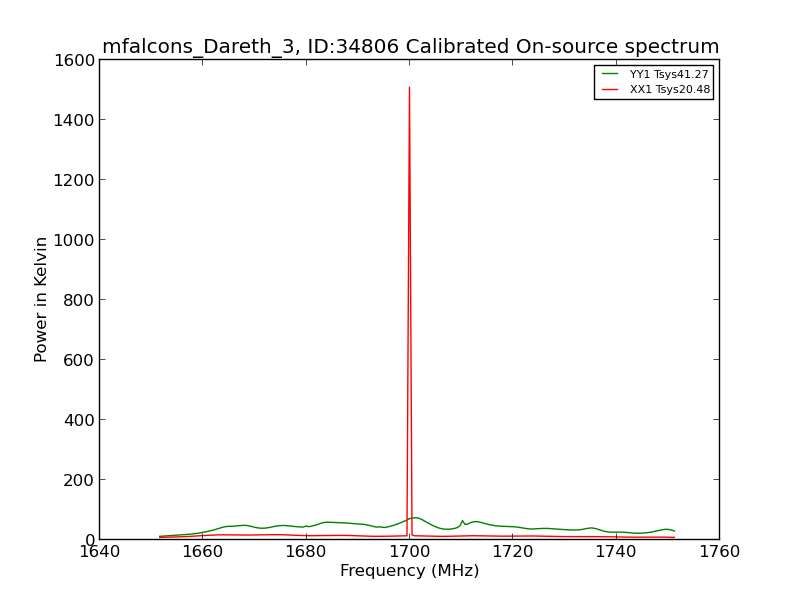Click the 200 y-axis tick label

[x=79, y=480]
